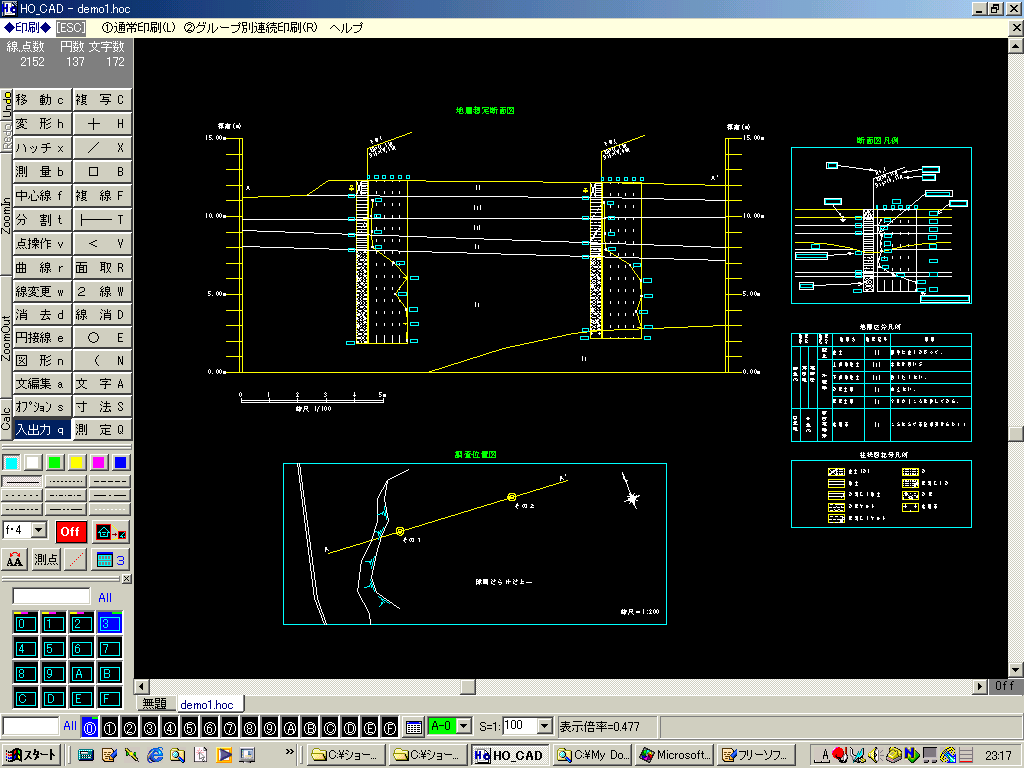Click the layer name input field
Viewport: 1024px width, 768px height.
52,596
